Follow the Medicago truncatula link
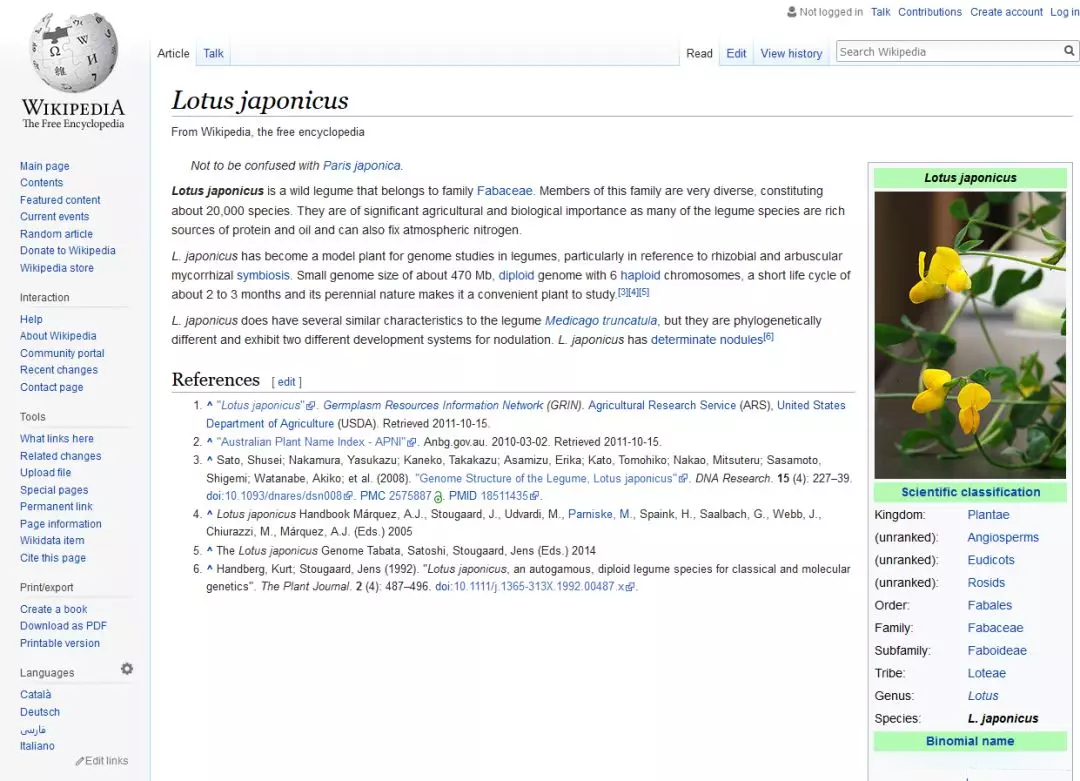 pyautogui.click(x=600, y=321)
